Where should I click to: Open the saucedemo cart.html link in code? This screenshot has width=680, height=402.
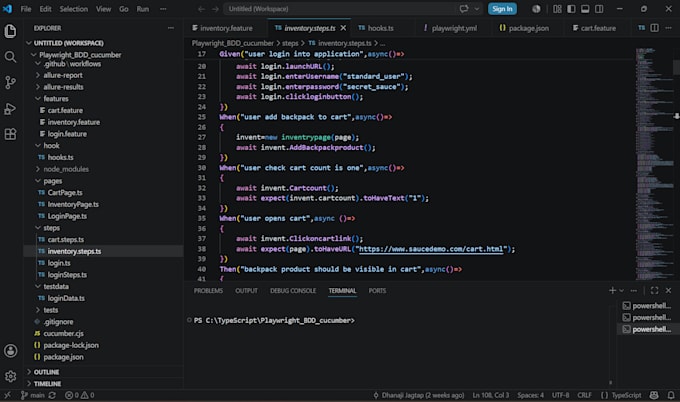(431, 249)
